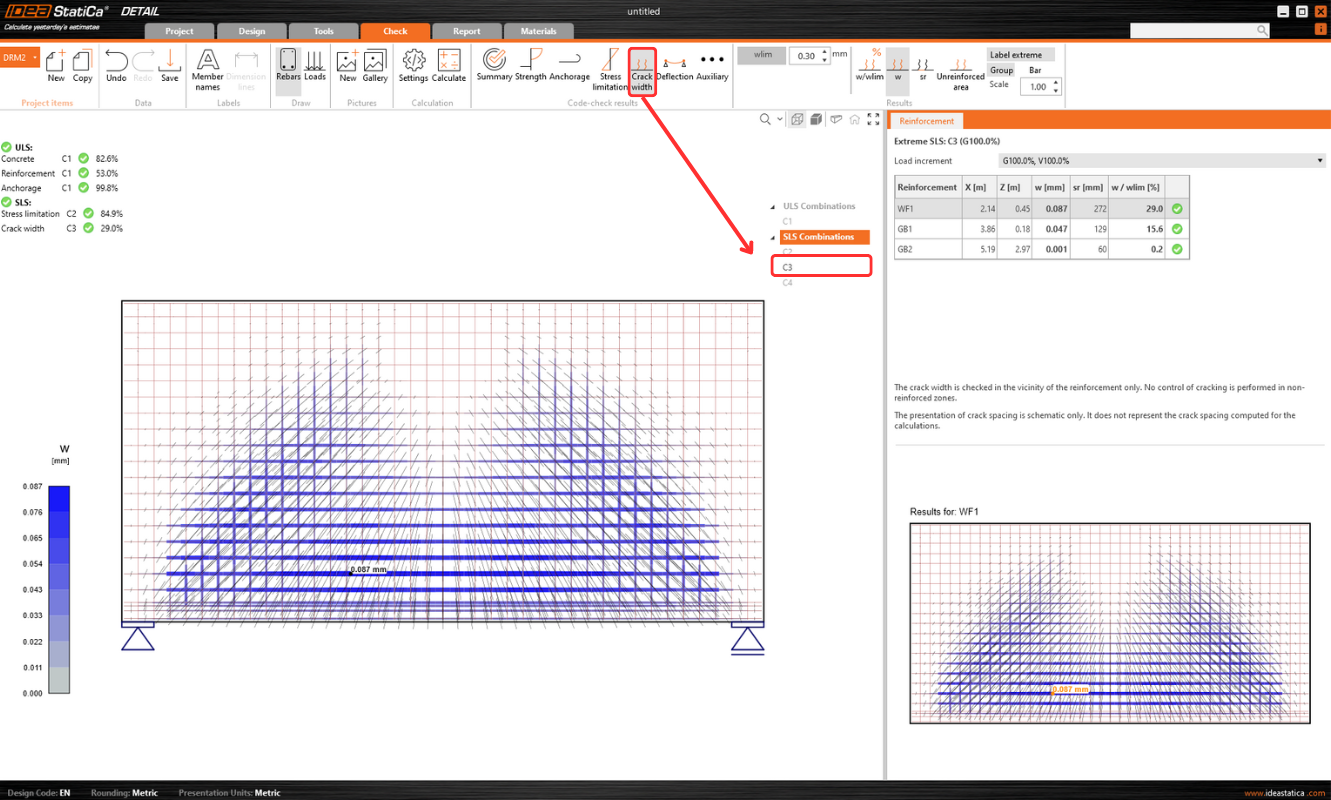Toggle the Label extreme option
This screenshot has width=1331, height=800.
(1020, 55)
